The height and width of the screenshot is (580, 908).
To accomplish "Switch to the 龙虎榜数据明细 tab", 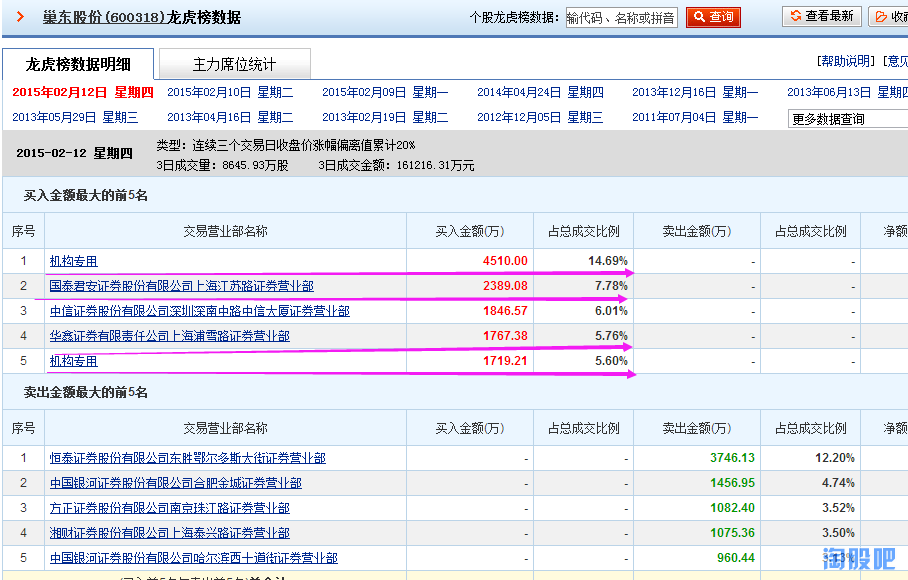I will pos(78,64).
